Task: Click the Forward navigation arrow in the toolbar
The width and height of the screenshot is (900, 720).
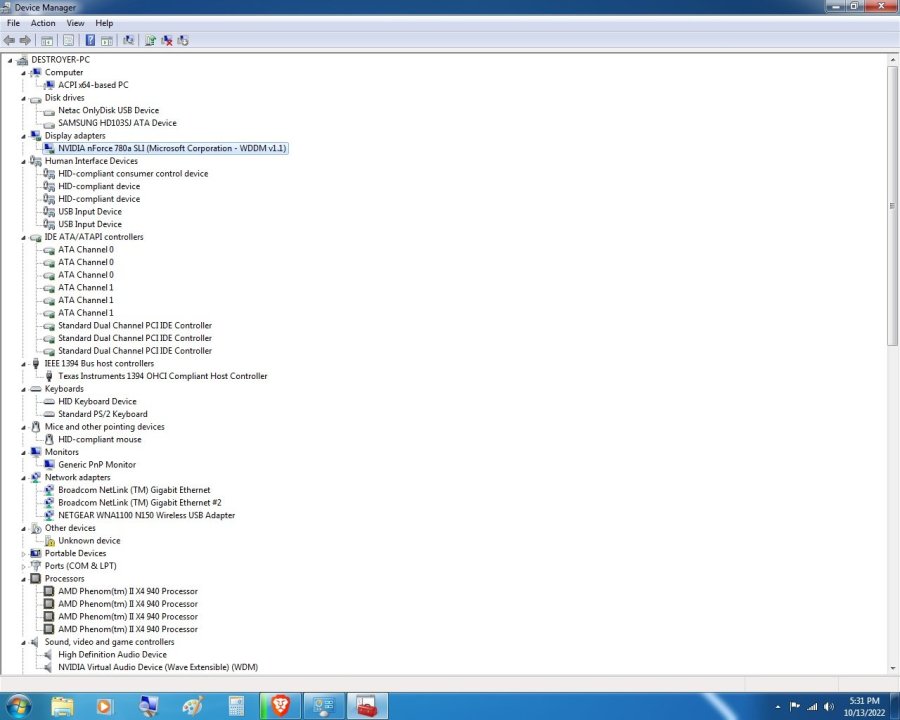Action: click(25, 40)
